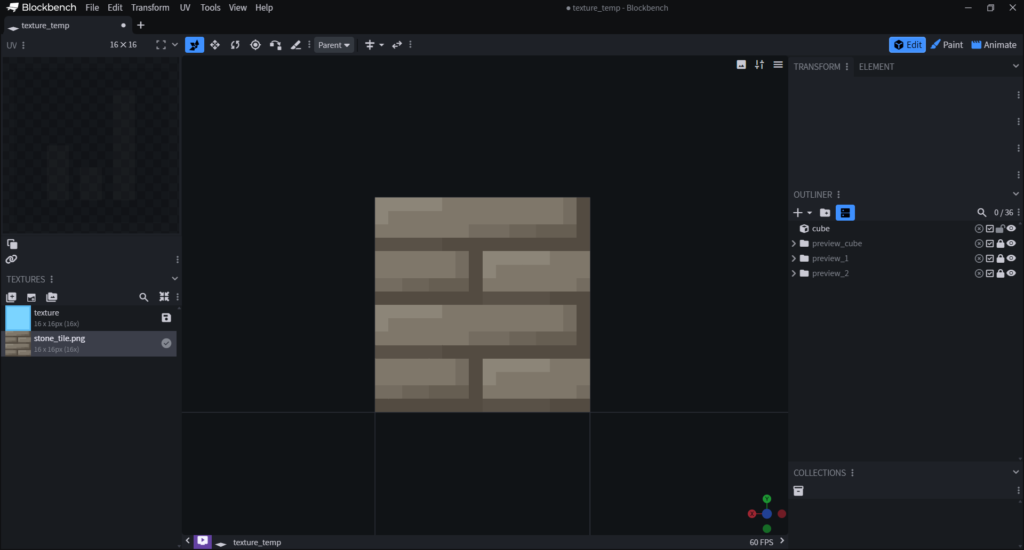Viewport: 1024px width, 550px height.
Task: Click the Add Group folder icon in Outliner
Action: coord(825,213)
